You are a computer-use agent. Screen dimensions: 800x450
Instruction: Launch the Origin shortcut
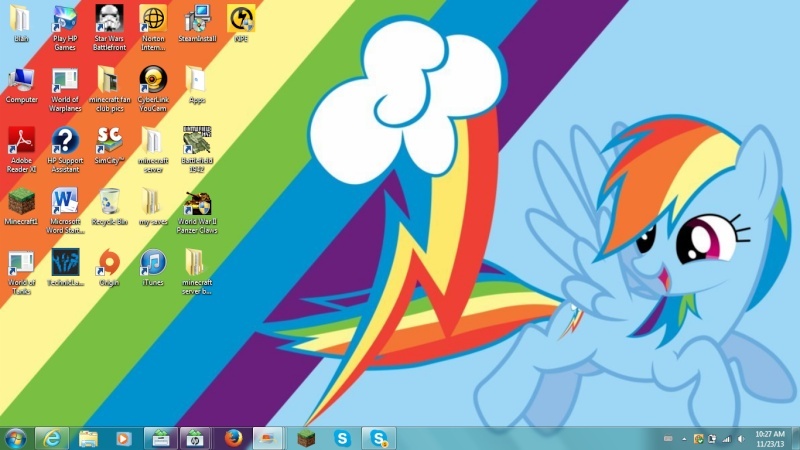click(109, 267)
